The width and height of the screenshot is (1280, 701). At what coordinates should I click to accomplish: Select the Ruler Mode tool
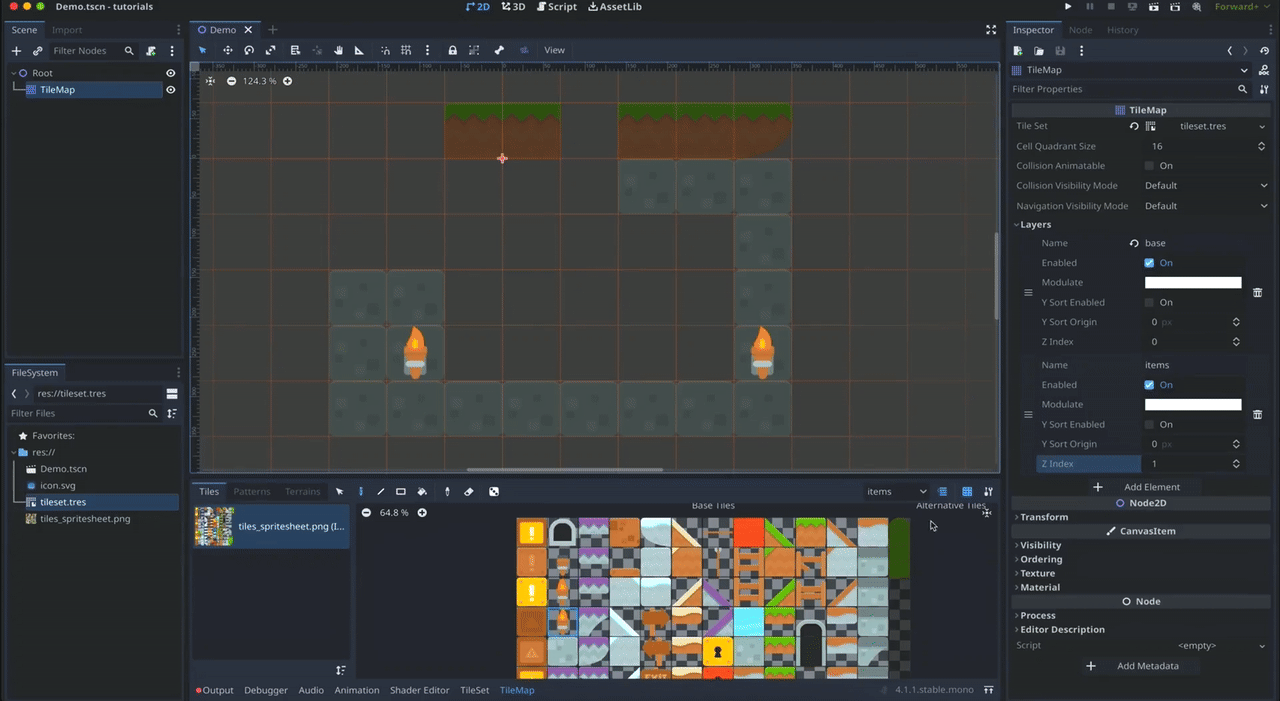coord(359,50)
